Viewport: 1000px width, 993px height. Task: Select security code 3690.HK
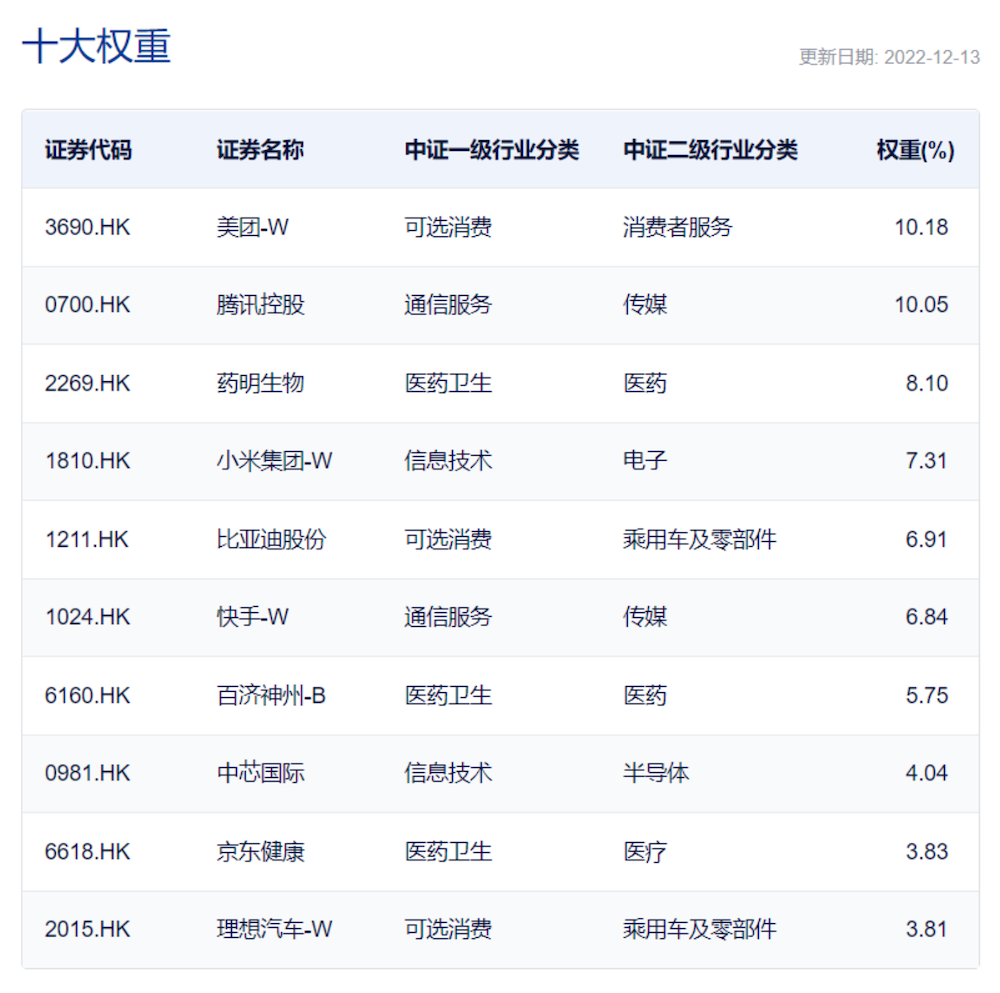click(x=87, y=227)
